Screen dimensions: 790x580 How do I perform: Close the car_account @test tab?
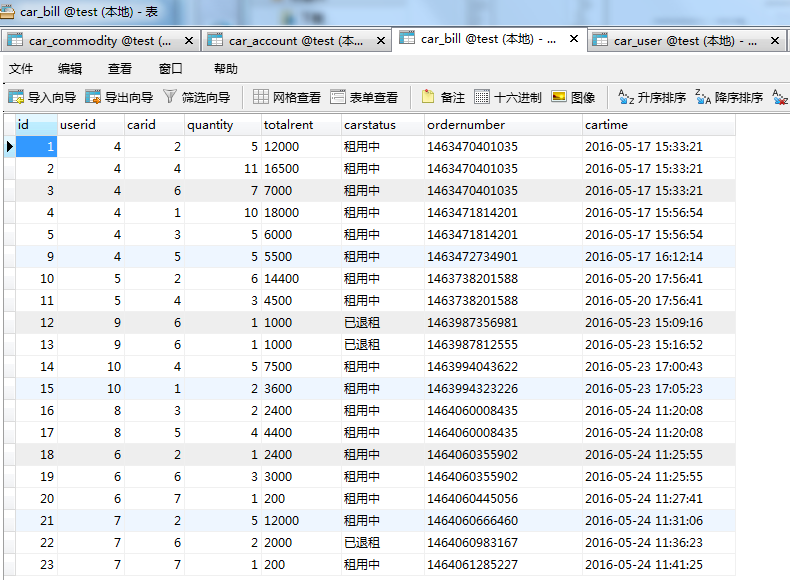(381, 40)
